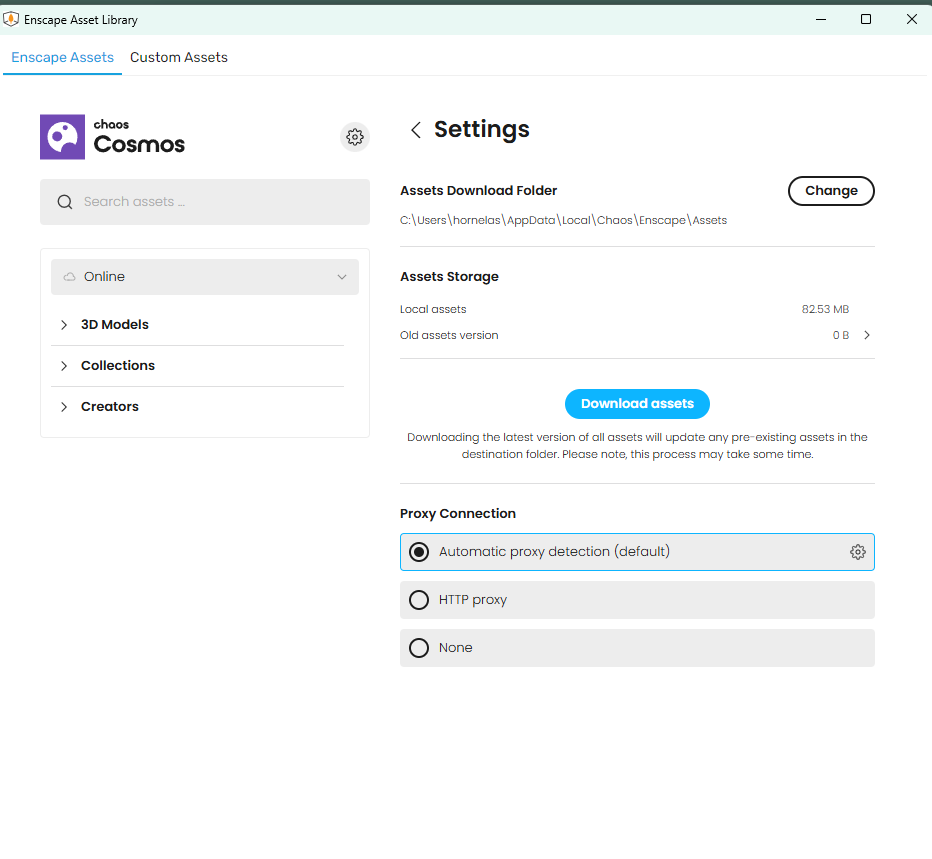This screenshot has height=859, width=932.
Task: Click the Old assets version label
Action: 449,335
